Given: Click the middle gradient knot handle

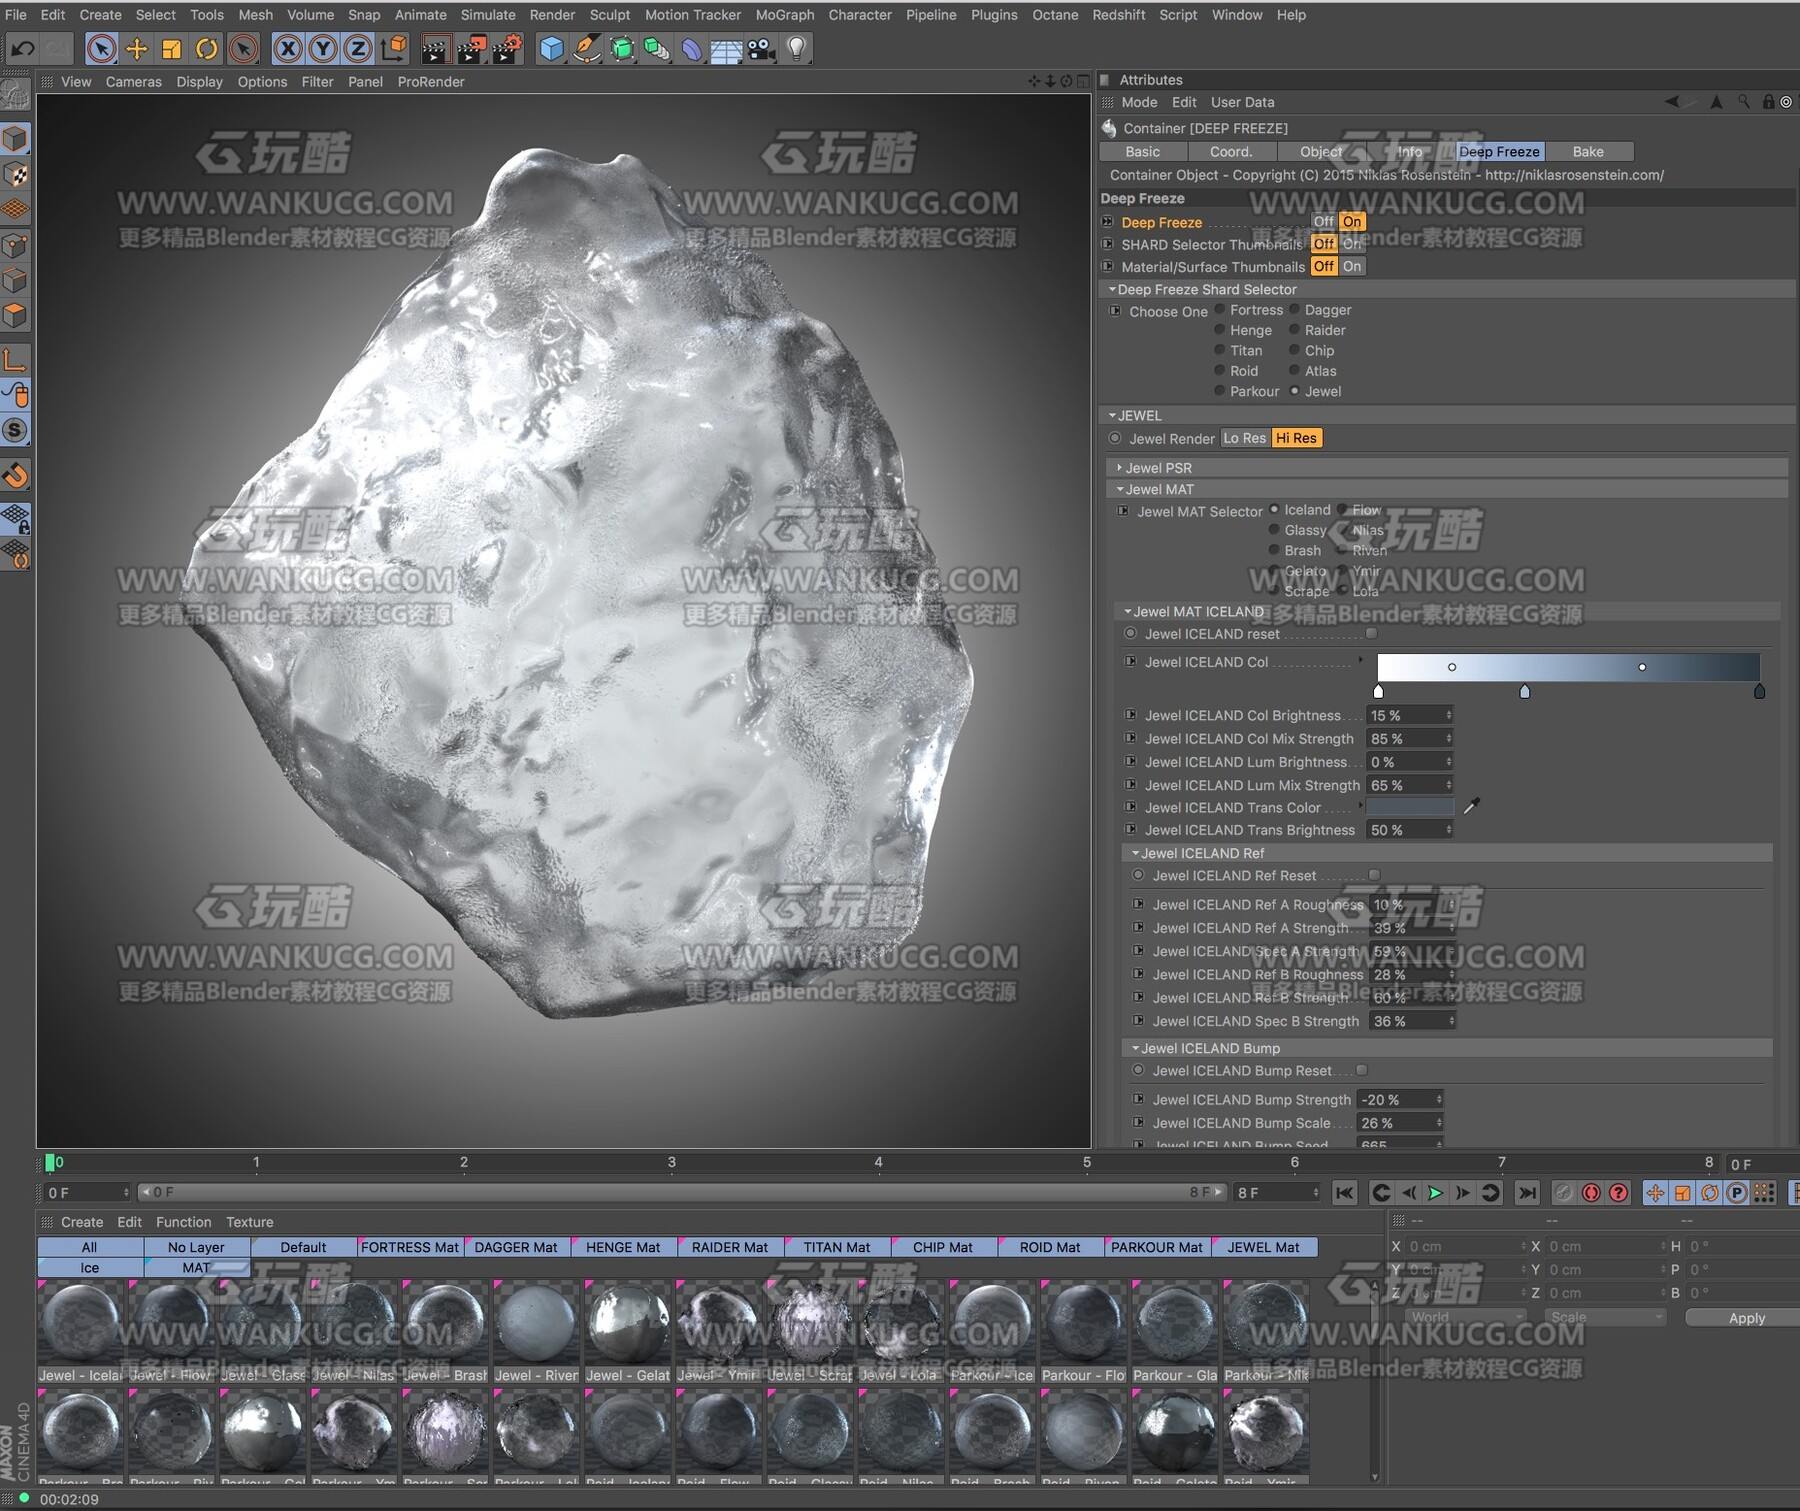Looking at the screenshot, I should pos(1524,691).
